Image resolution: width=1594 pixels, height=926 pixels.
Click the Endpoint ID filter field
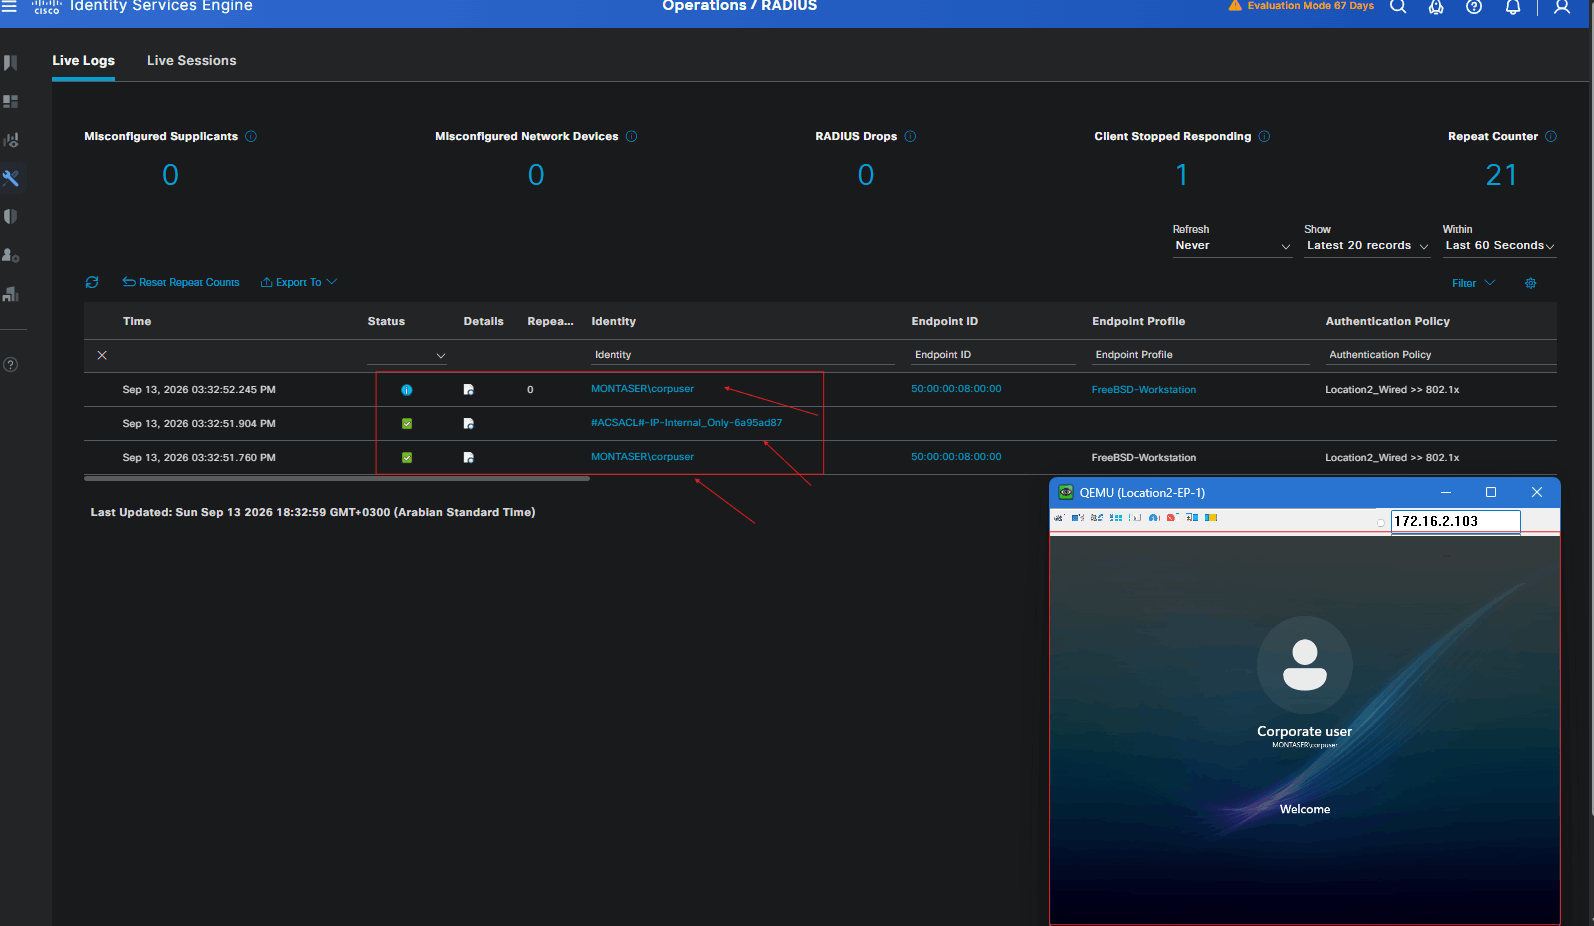[x=993, y=355]
